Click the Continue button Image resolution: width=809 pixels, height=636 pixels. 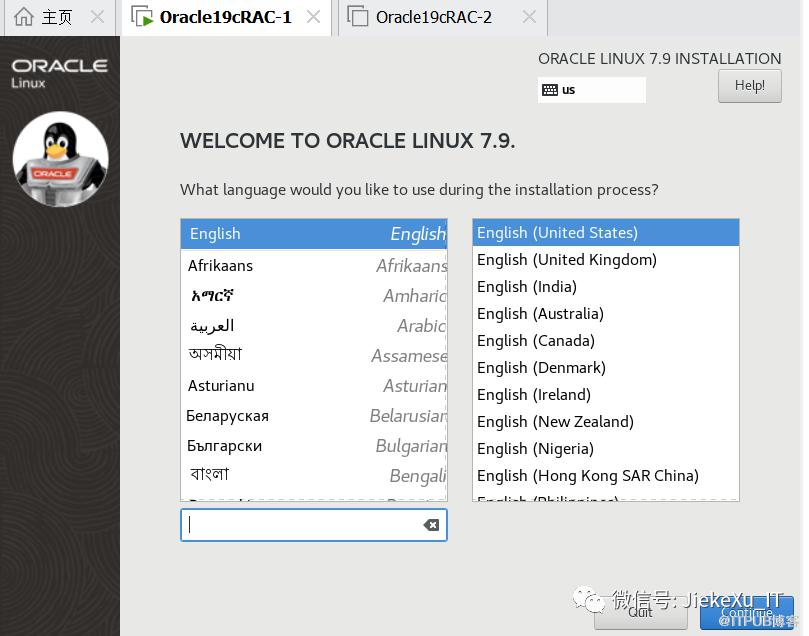[746, 613]
